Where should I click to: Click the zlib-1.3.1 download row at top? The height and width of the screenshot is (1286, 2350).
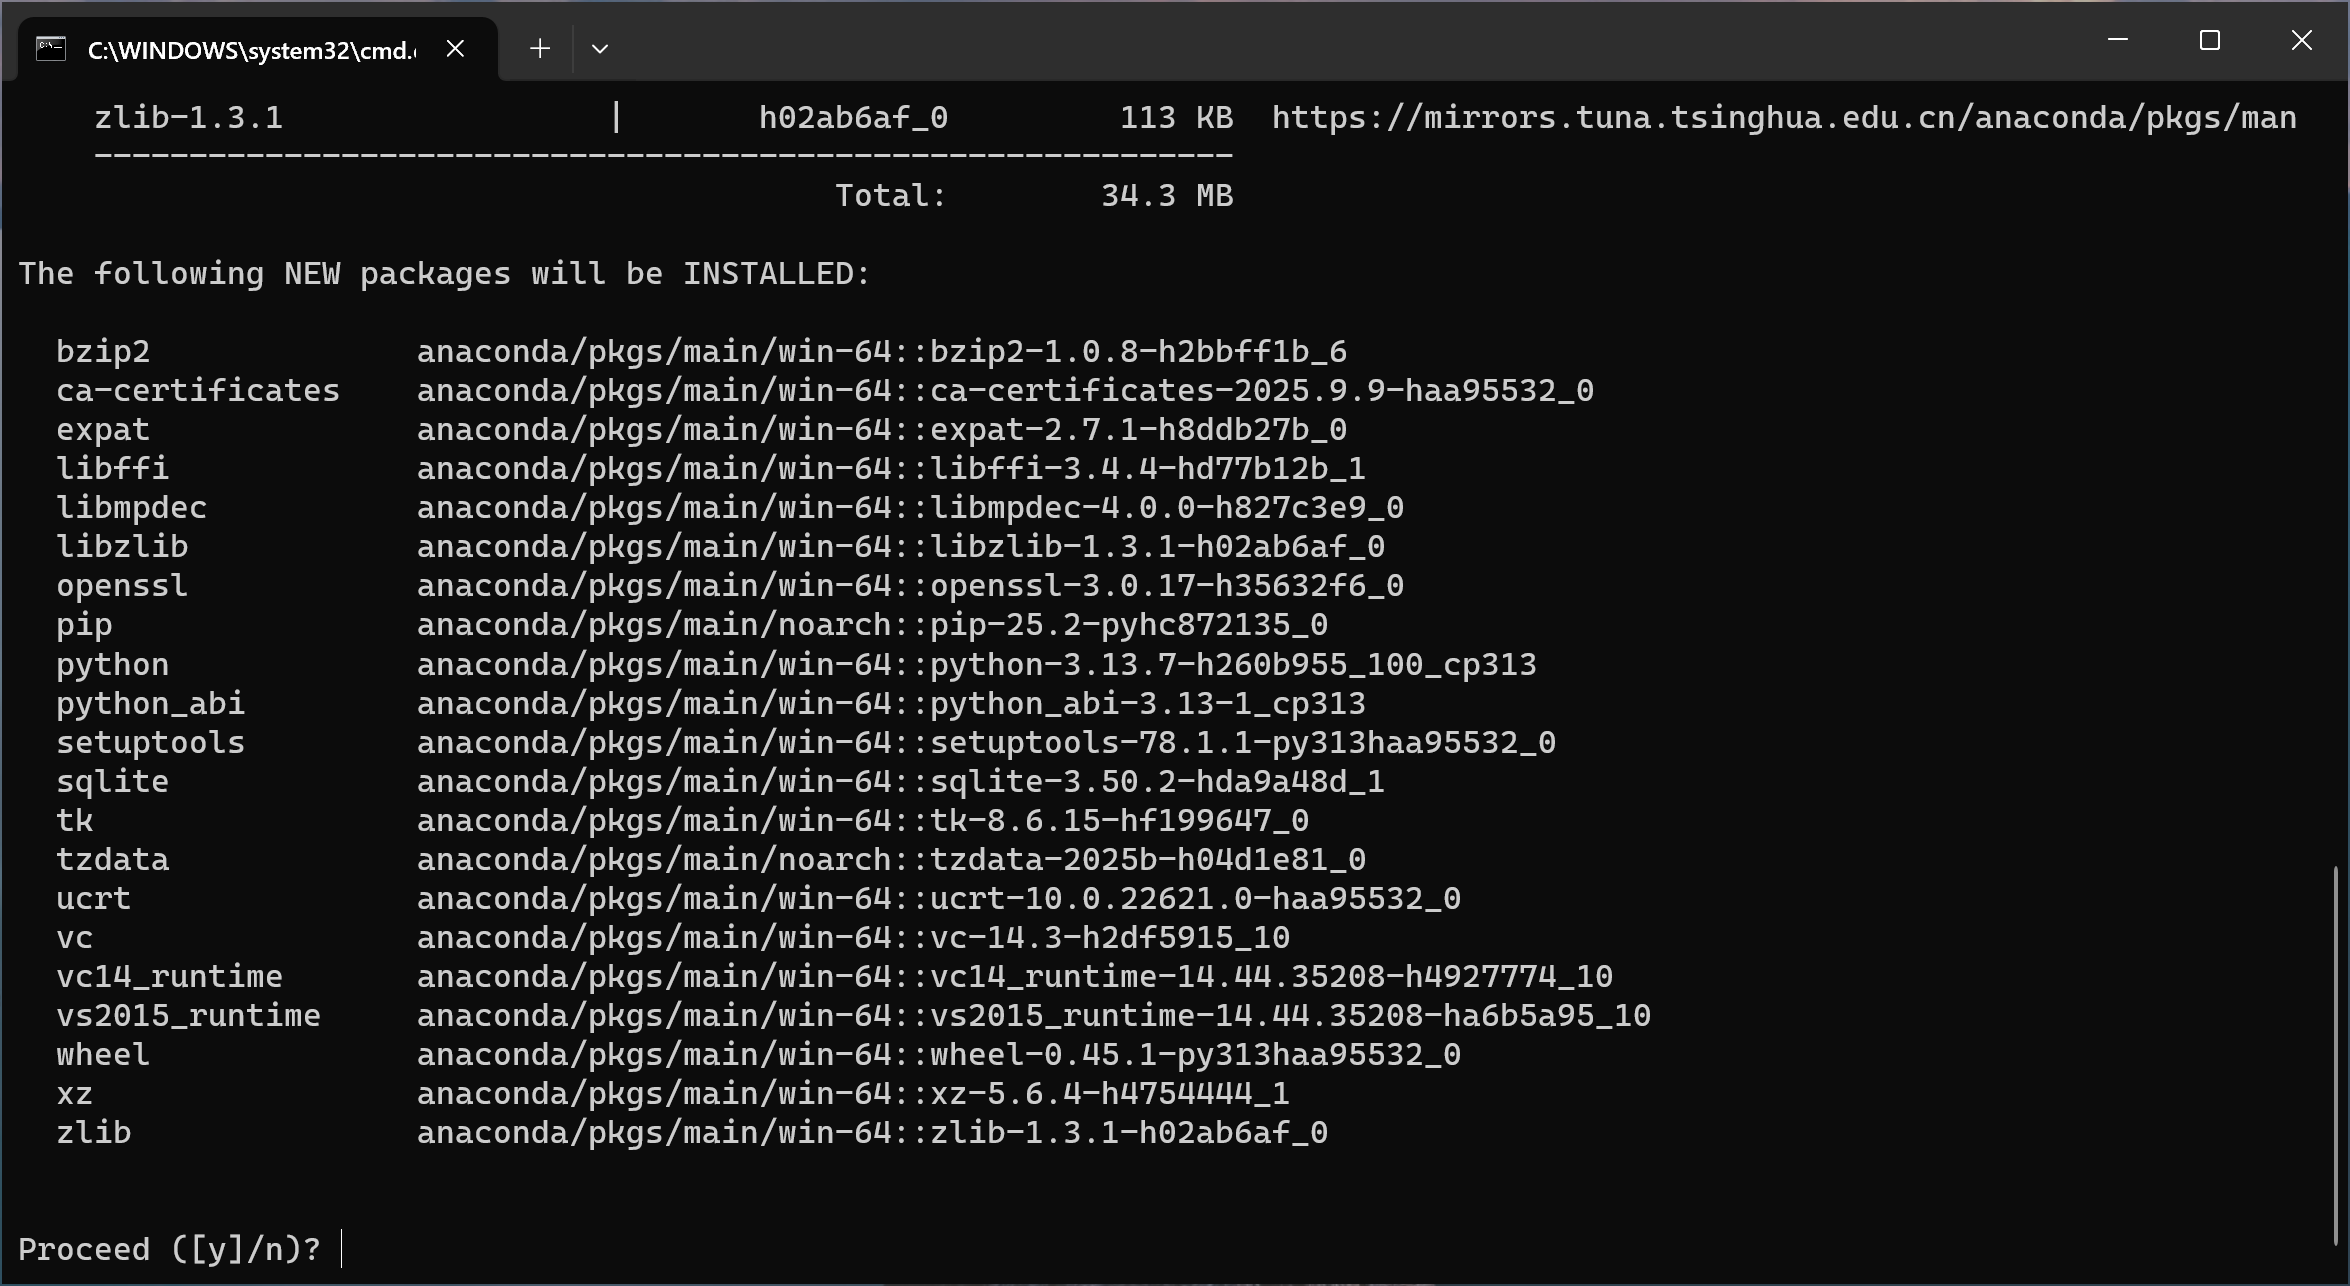point(188,118)
